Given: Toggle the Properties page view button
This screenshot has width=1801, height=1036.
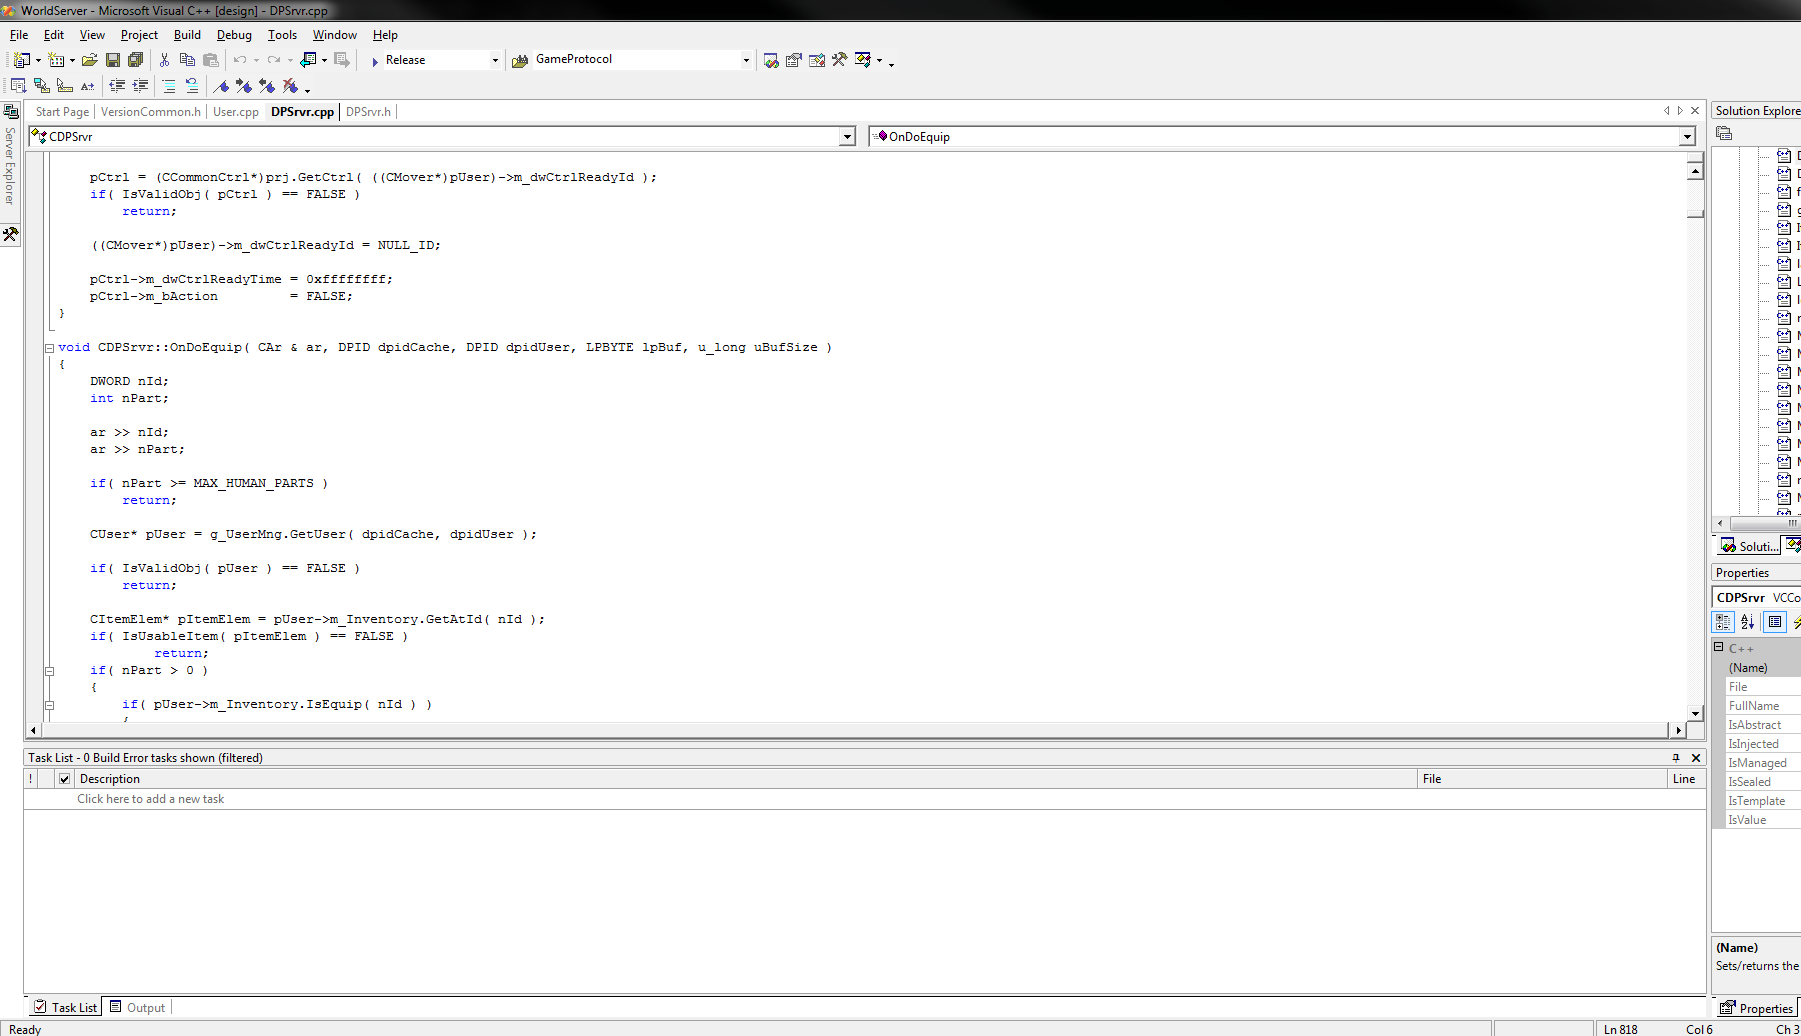Looking at the screenshot, I should [x=1775, y=622].
